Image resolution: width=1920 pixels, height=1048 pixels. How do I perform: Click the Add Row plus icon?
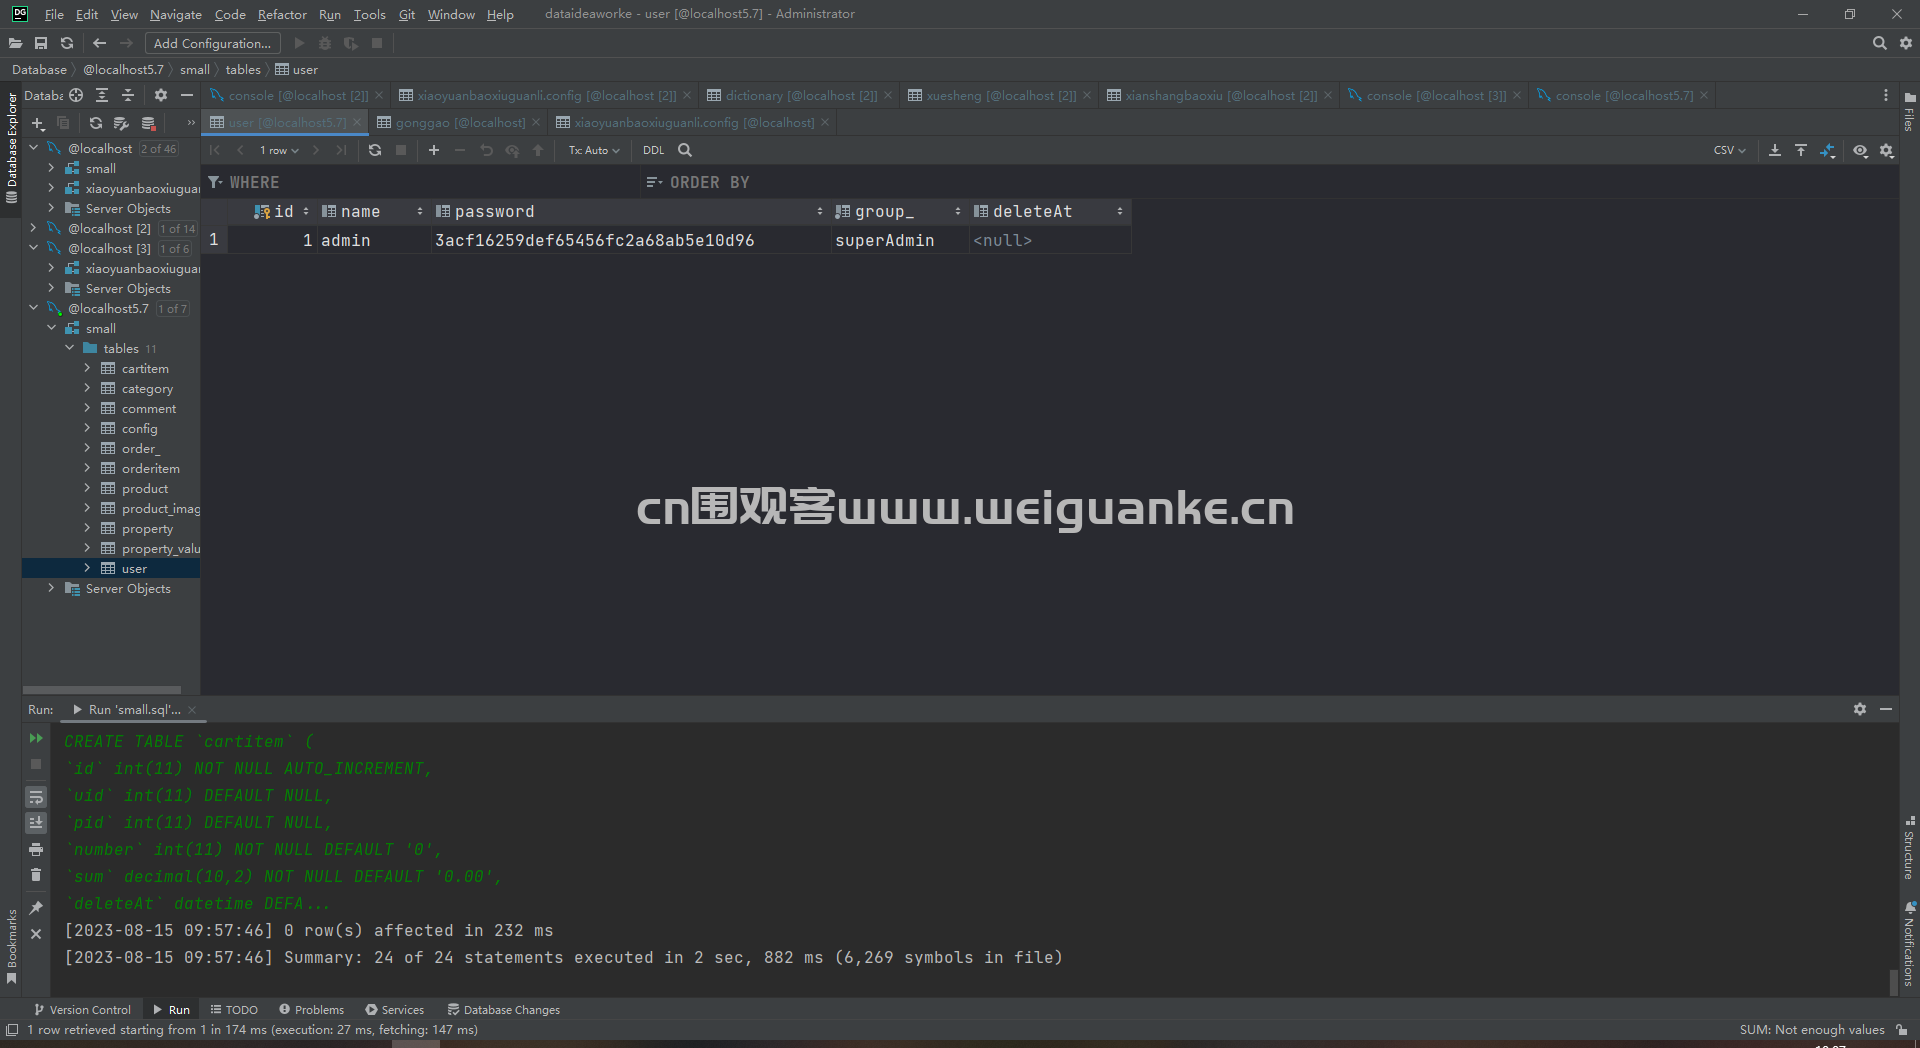coord(434,150)
